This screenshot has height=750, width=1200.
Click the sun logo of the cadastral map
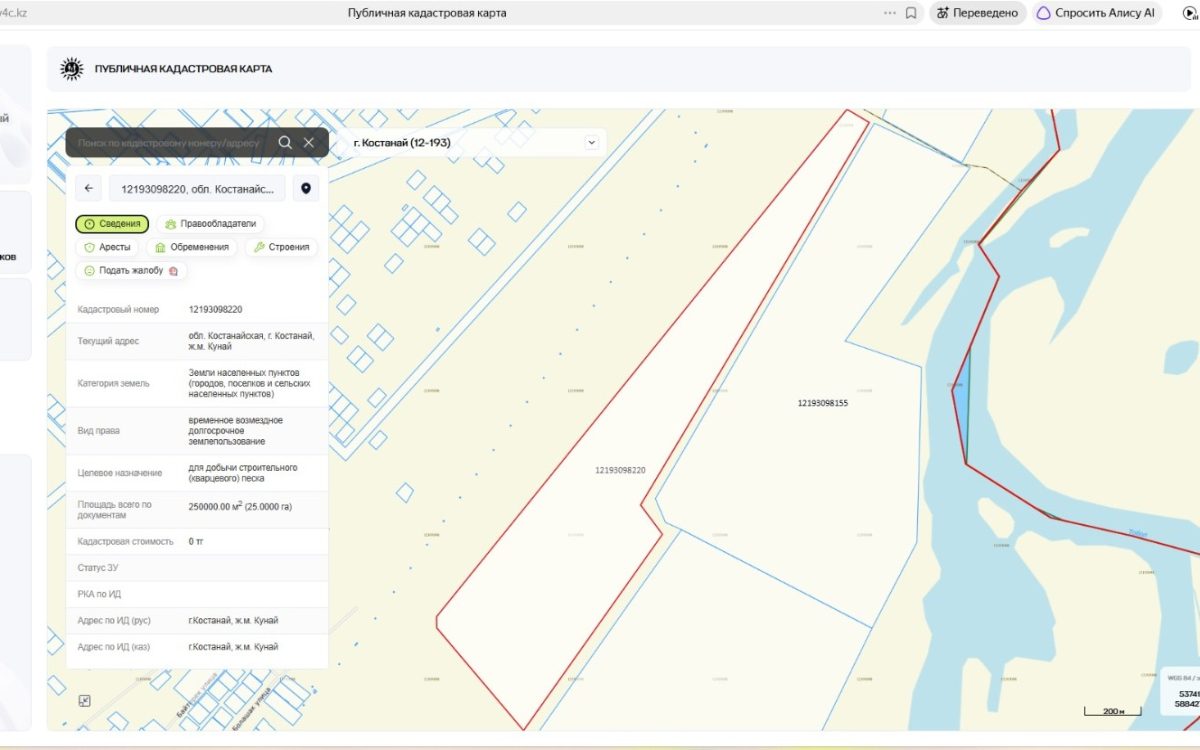tap(72, 69)
